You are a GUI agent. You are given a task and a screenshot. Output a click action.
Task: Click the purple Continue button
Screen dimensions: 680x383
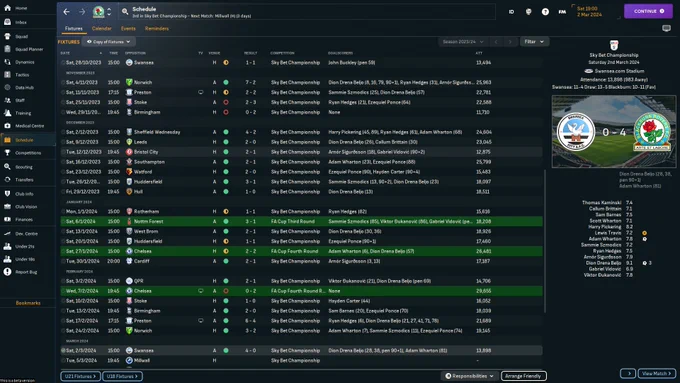(648, 11)
